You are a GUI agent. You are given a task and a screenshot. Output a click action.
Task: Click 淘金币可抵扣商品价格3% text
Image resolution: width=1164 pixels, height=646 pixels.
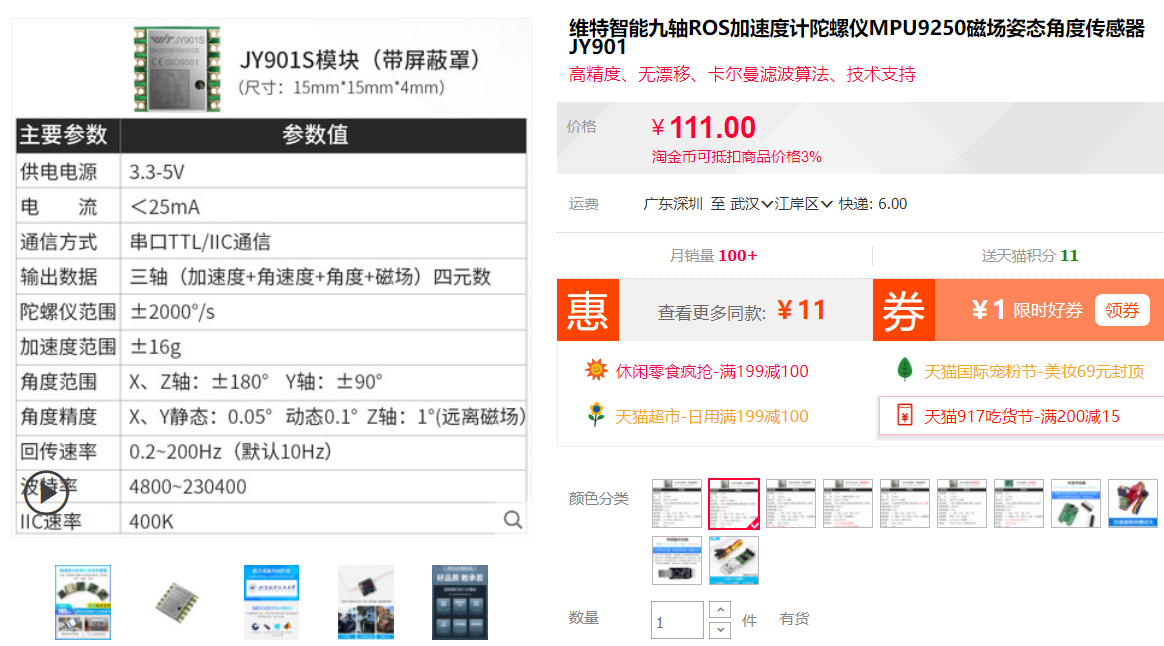pos(736,157)
